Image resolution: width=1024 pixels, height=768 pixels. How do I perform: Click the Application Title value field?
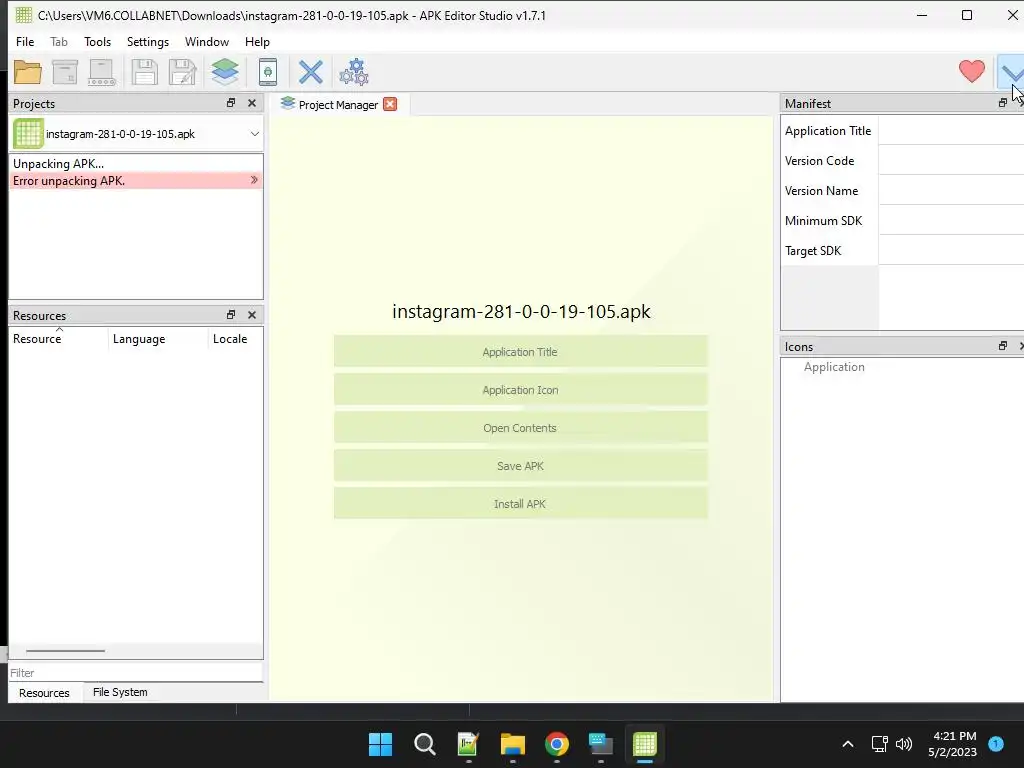tap(951, 131)
